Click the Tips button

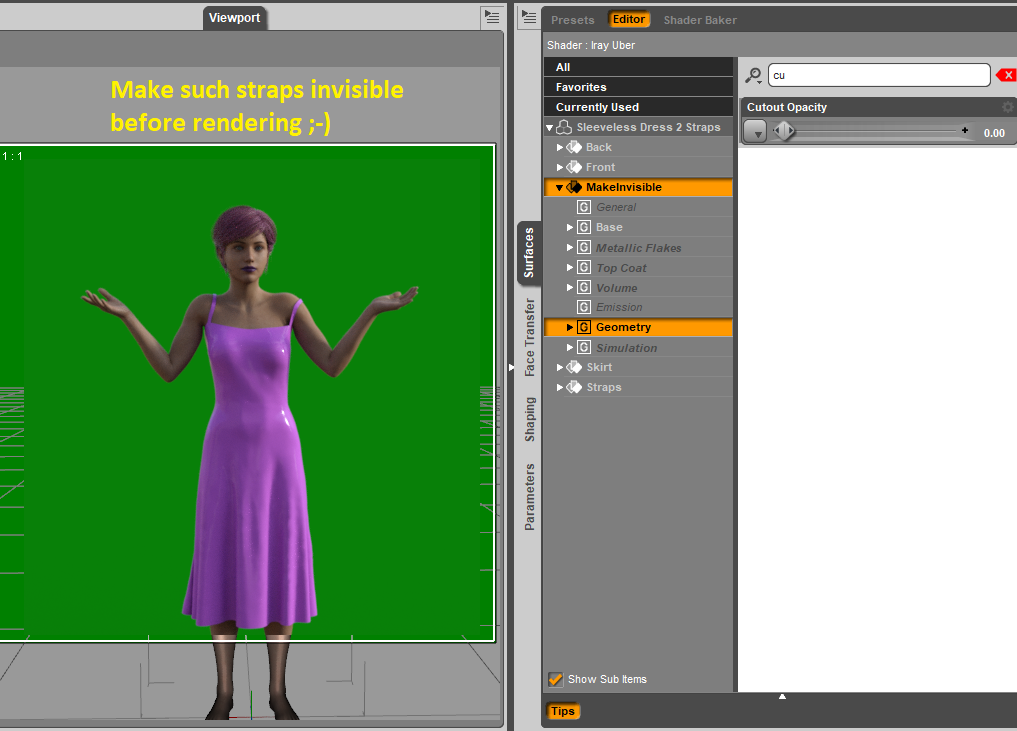click(x=562, y=711)
